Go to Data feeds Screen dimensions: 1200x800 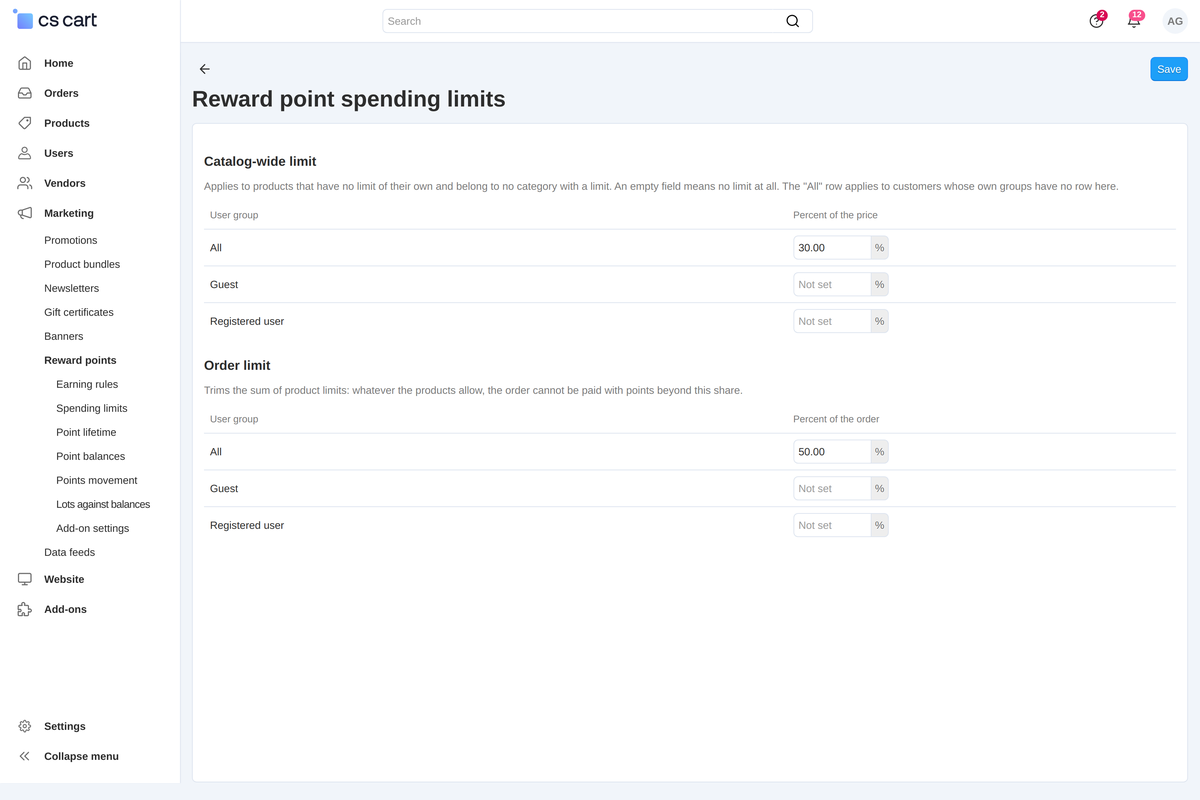pos(70,552)
